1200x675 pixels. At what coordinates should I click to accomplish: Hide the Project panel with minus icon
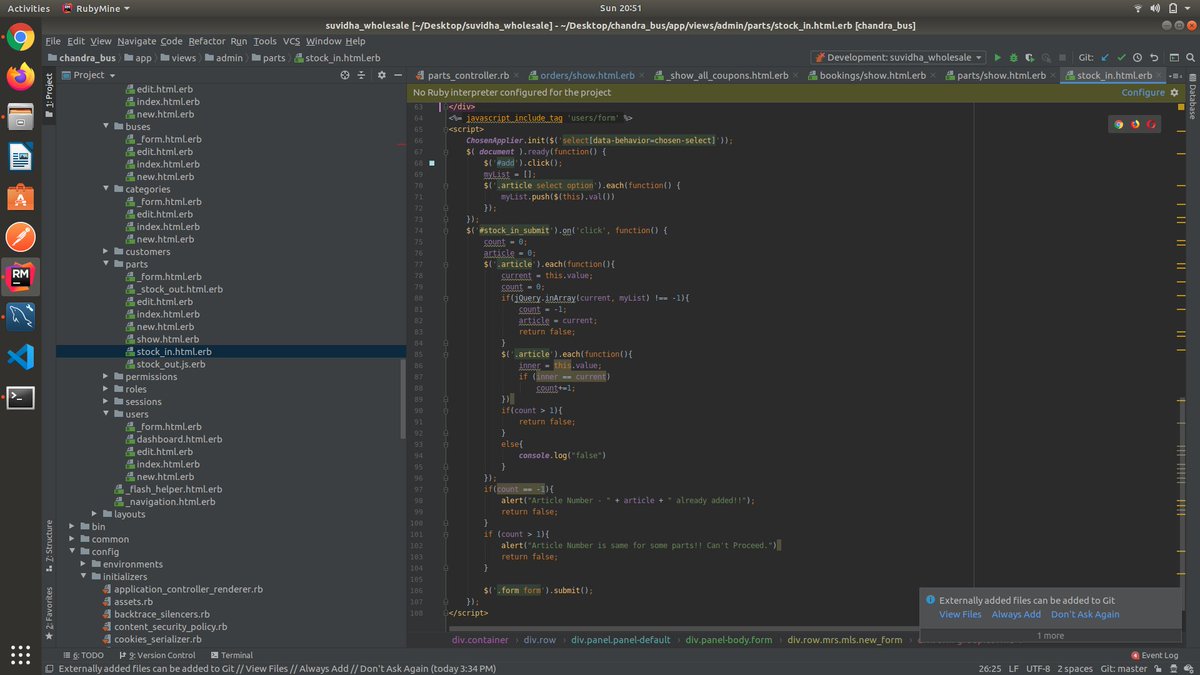pyautogui.click(x=396, y=75)
